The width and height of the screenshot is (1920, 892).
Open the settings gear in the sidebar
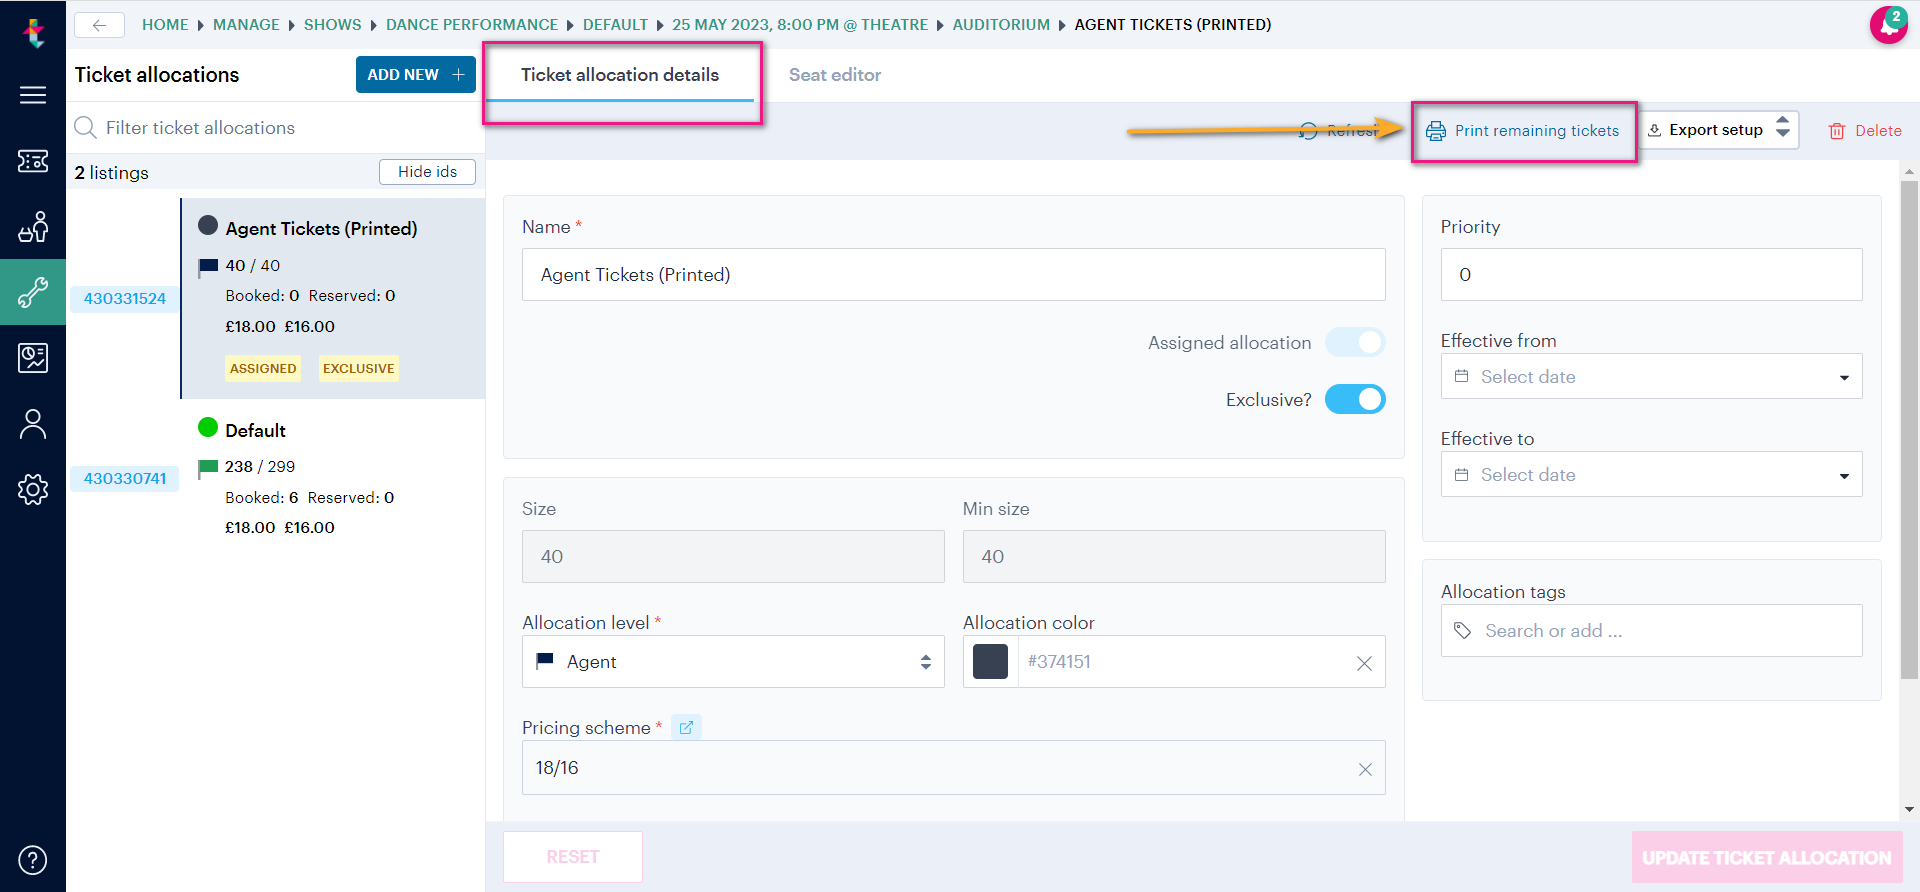[x=33, y=489]
